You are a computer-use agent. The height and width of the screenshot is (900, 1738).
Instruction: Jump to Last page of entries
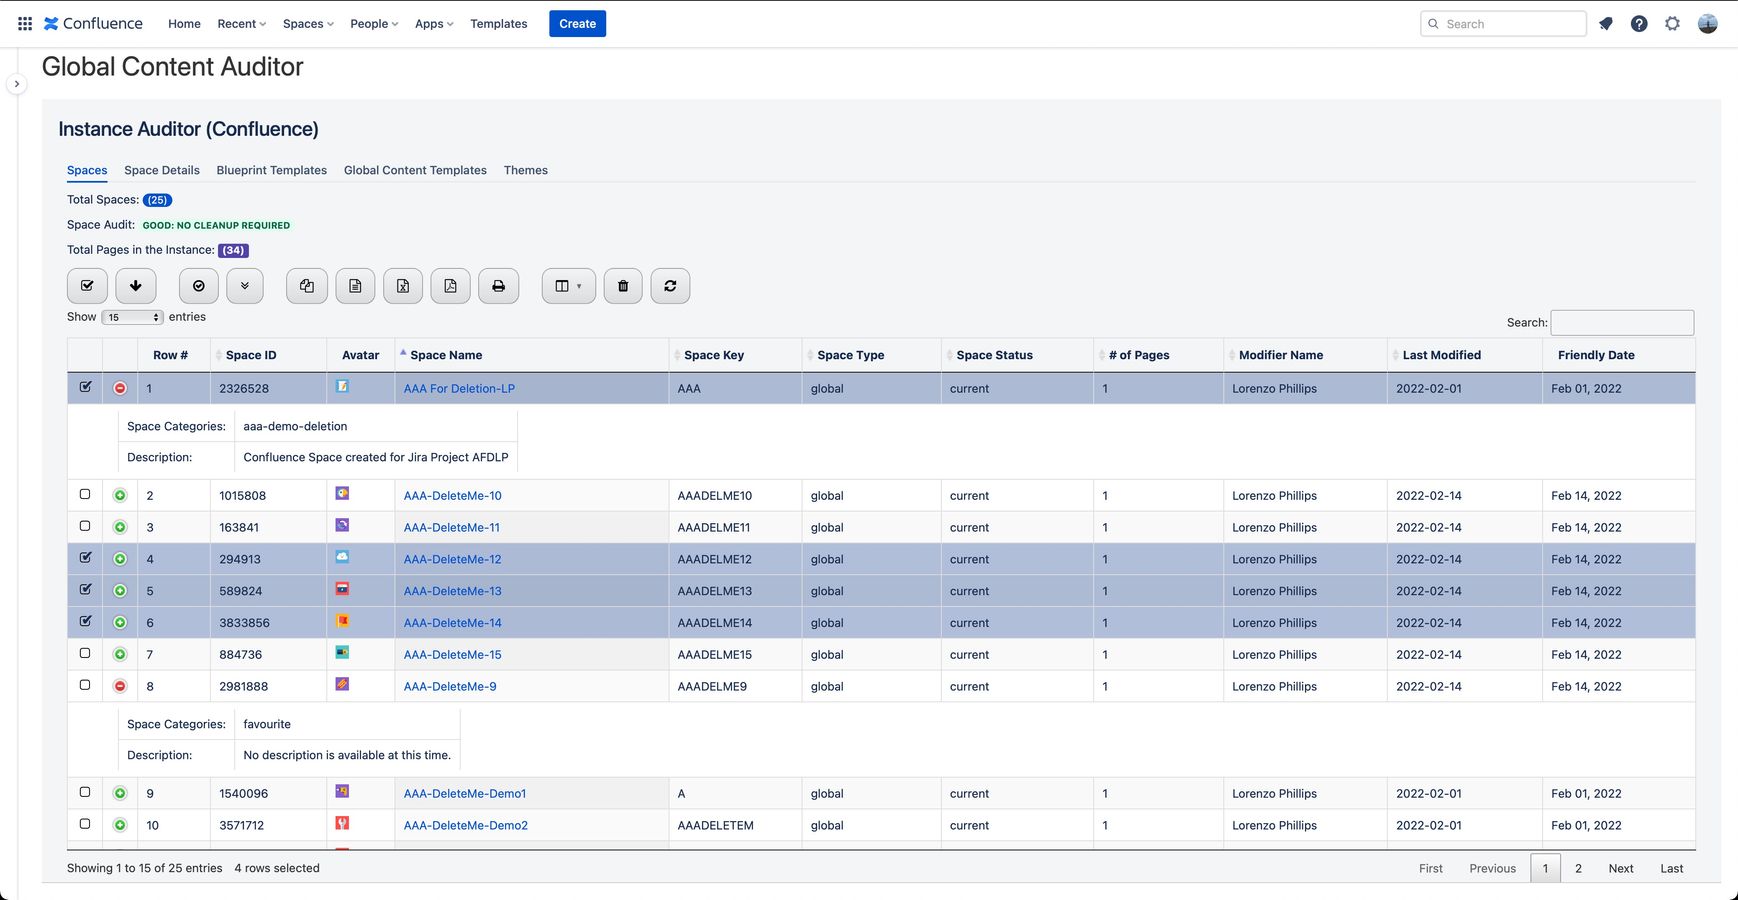coord(1672,868)
